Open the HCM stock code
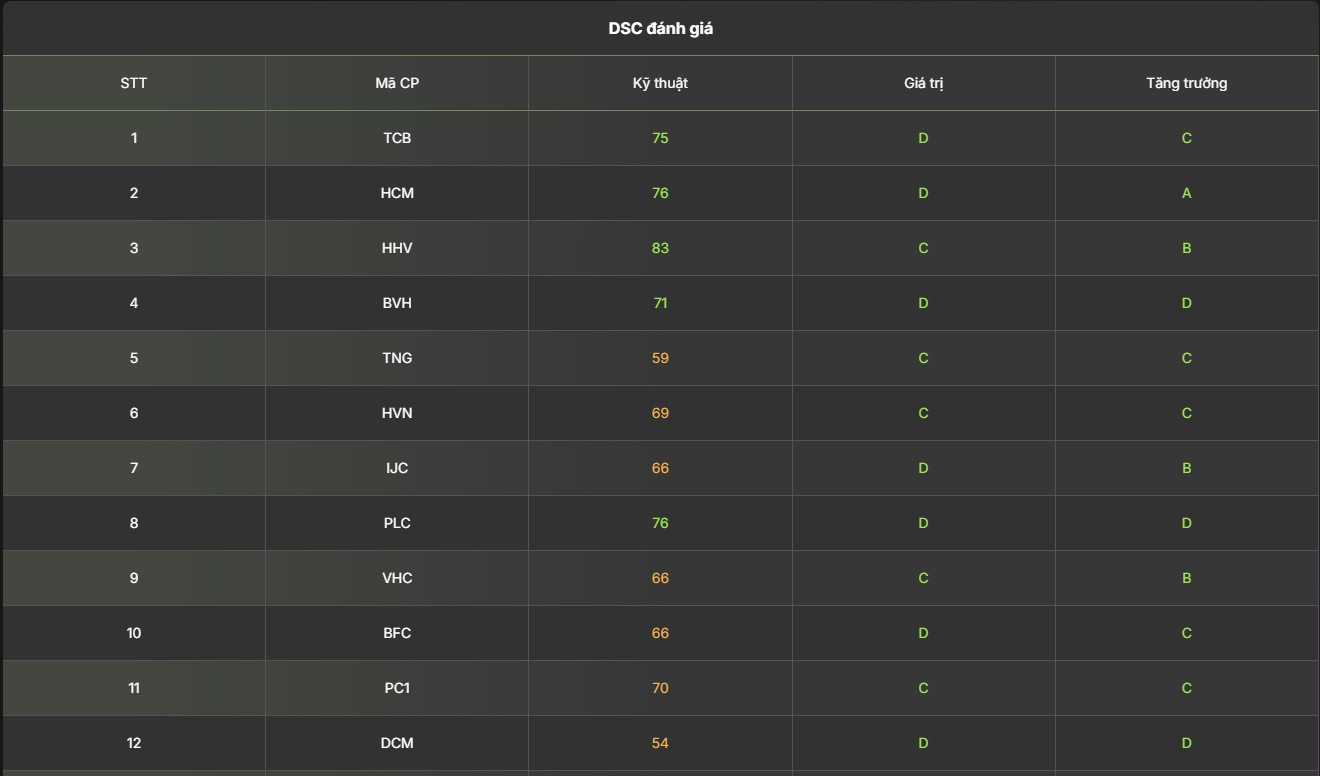The width and height of the screenshot is (1320, 776). [397, 193]
